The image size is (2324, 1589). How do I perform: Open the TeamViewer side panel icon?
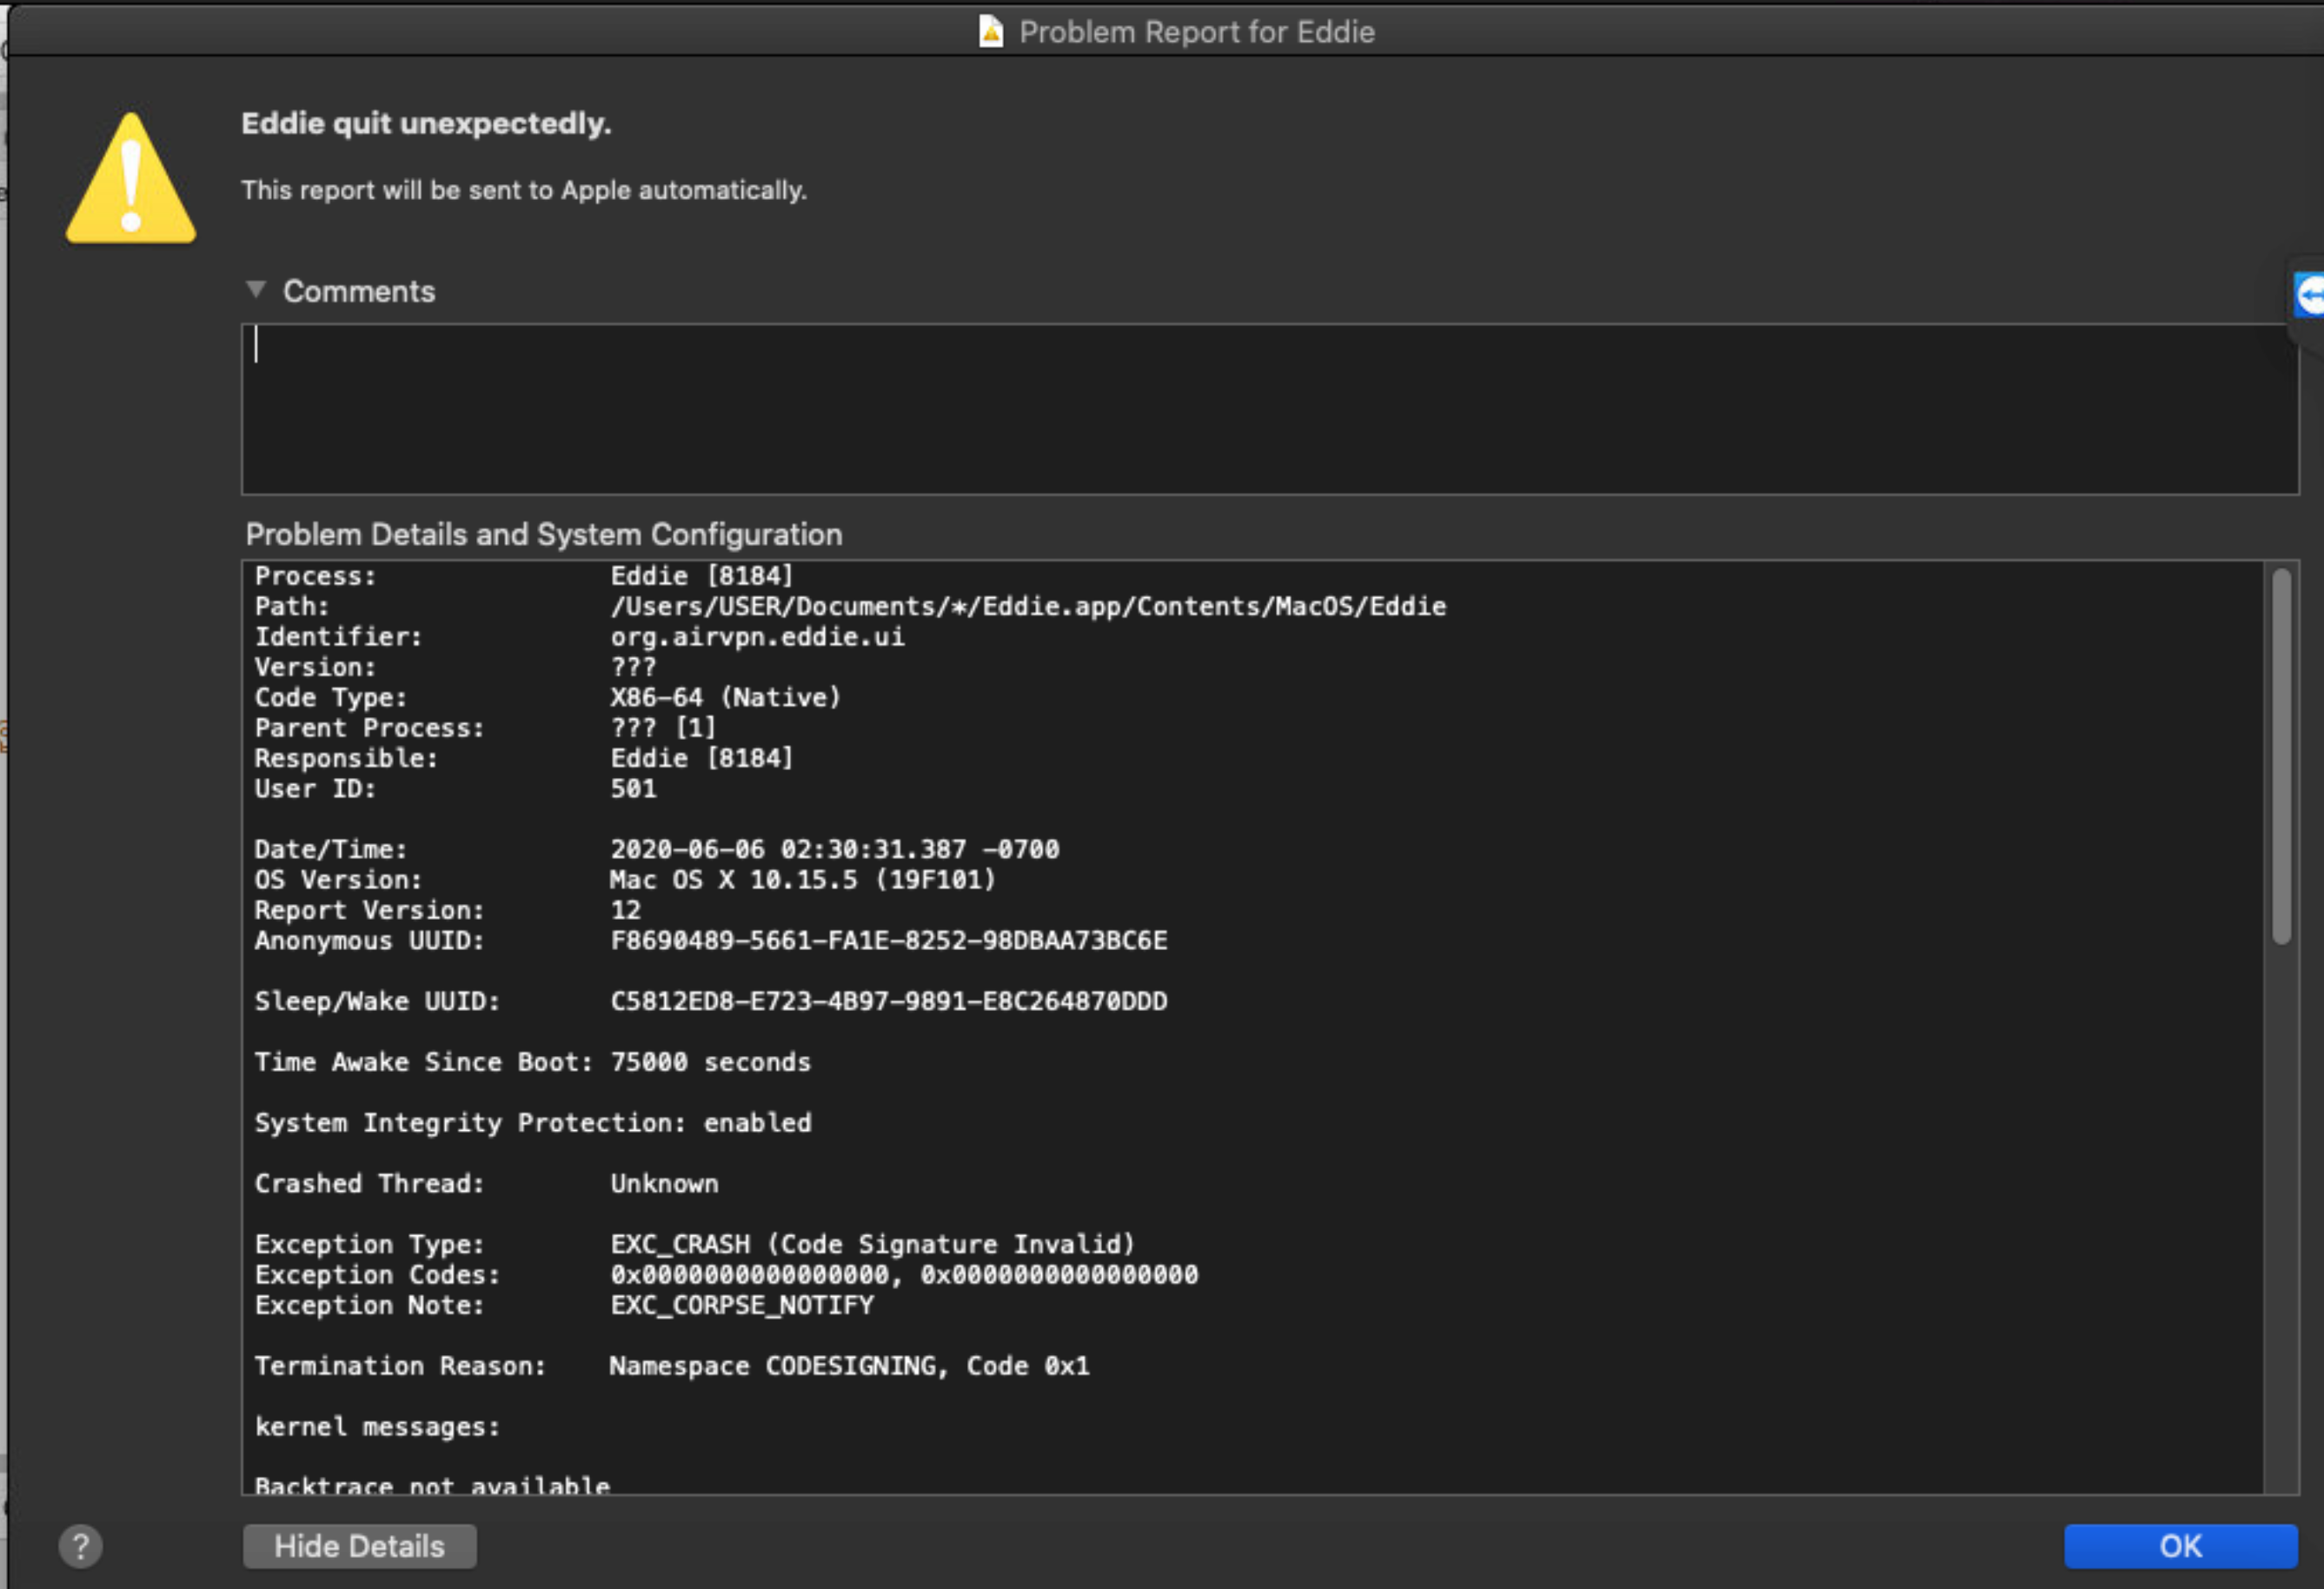click(2308, 296)
